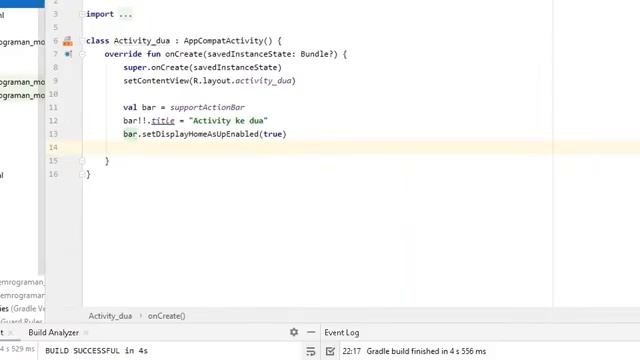Click supportActionBar on line 11

coord(207,107)
